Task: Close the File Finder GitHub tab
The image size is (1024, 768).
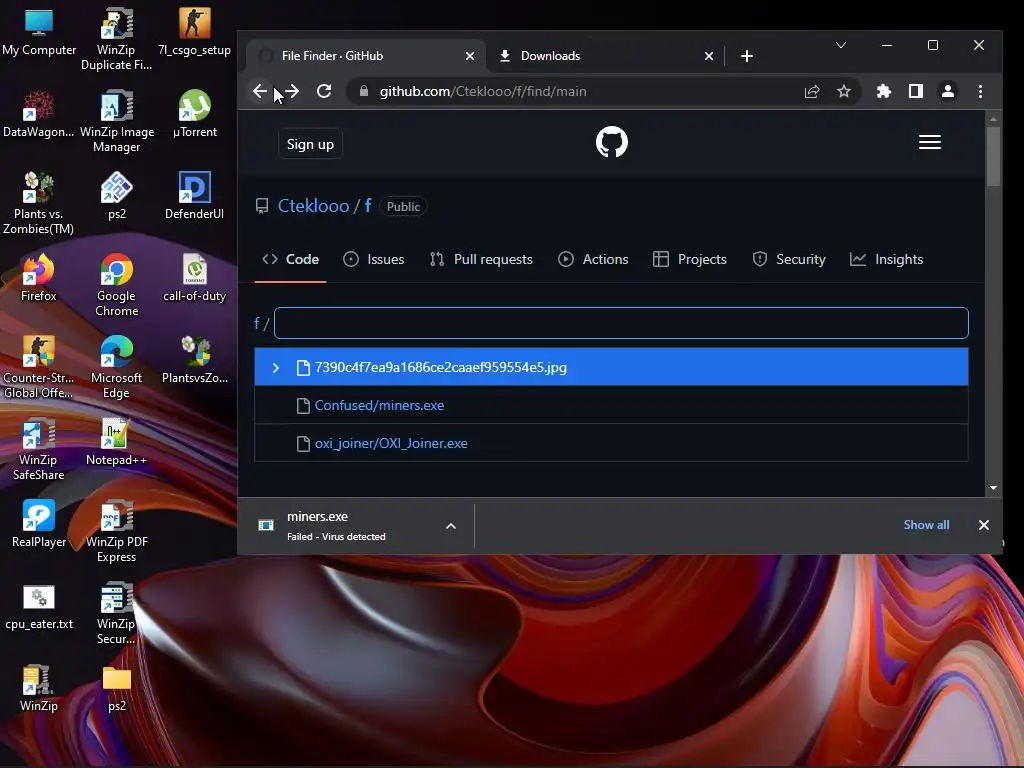Action: coord(470,56)
